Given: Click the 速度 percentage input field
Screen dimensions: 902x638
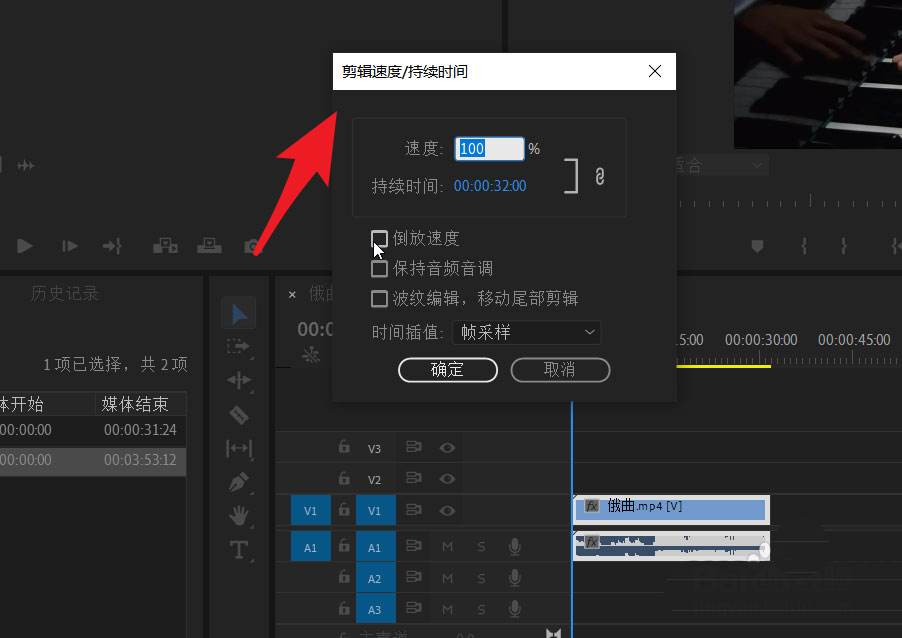Looking at the screenshot, I should coord(489,148).
